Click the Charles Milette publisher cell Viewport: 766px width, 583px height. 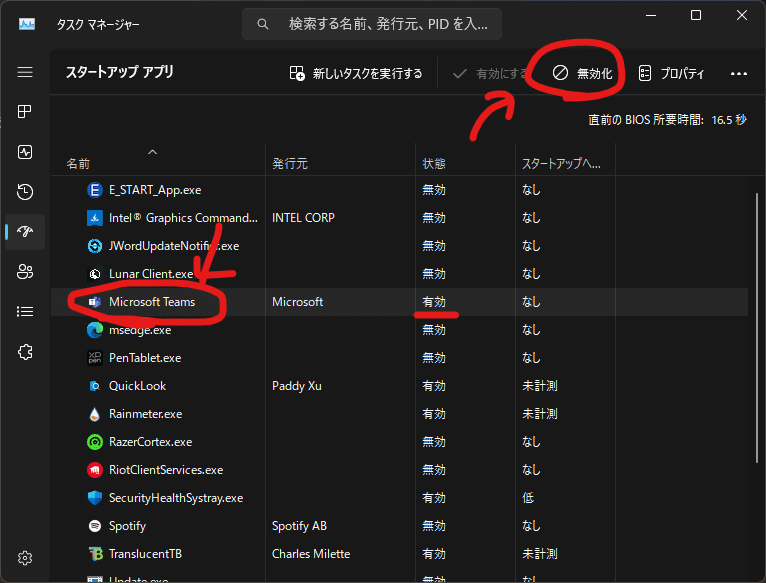[x=311, y=554]
